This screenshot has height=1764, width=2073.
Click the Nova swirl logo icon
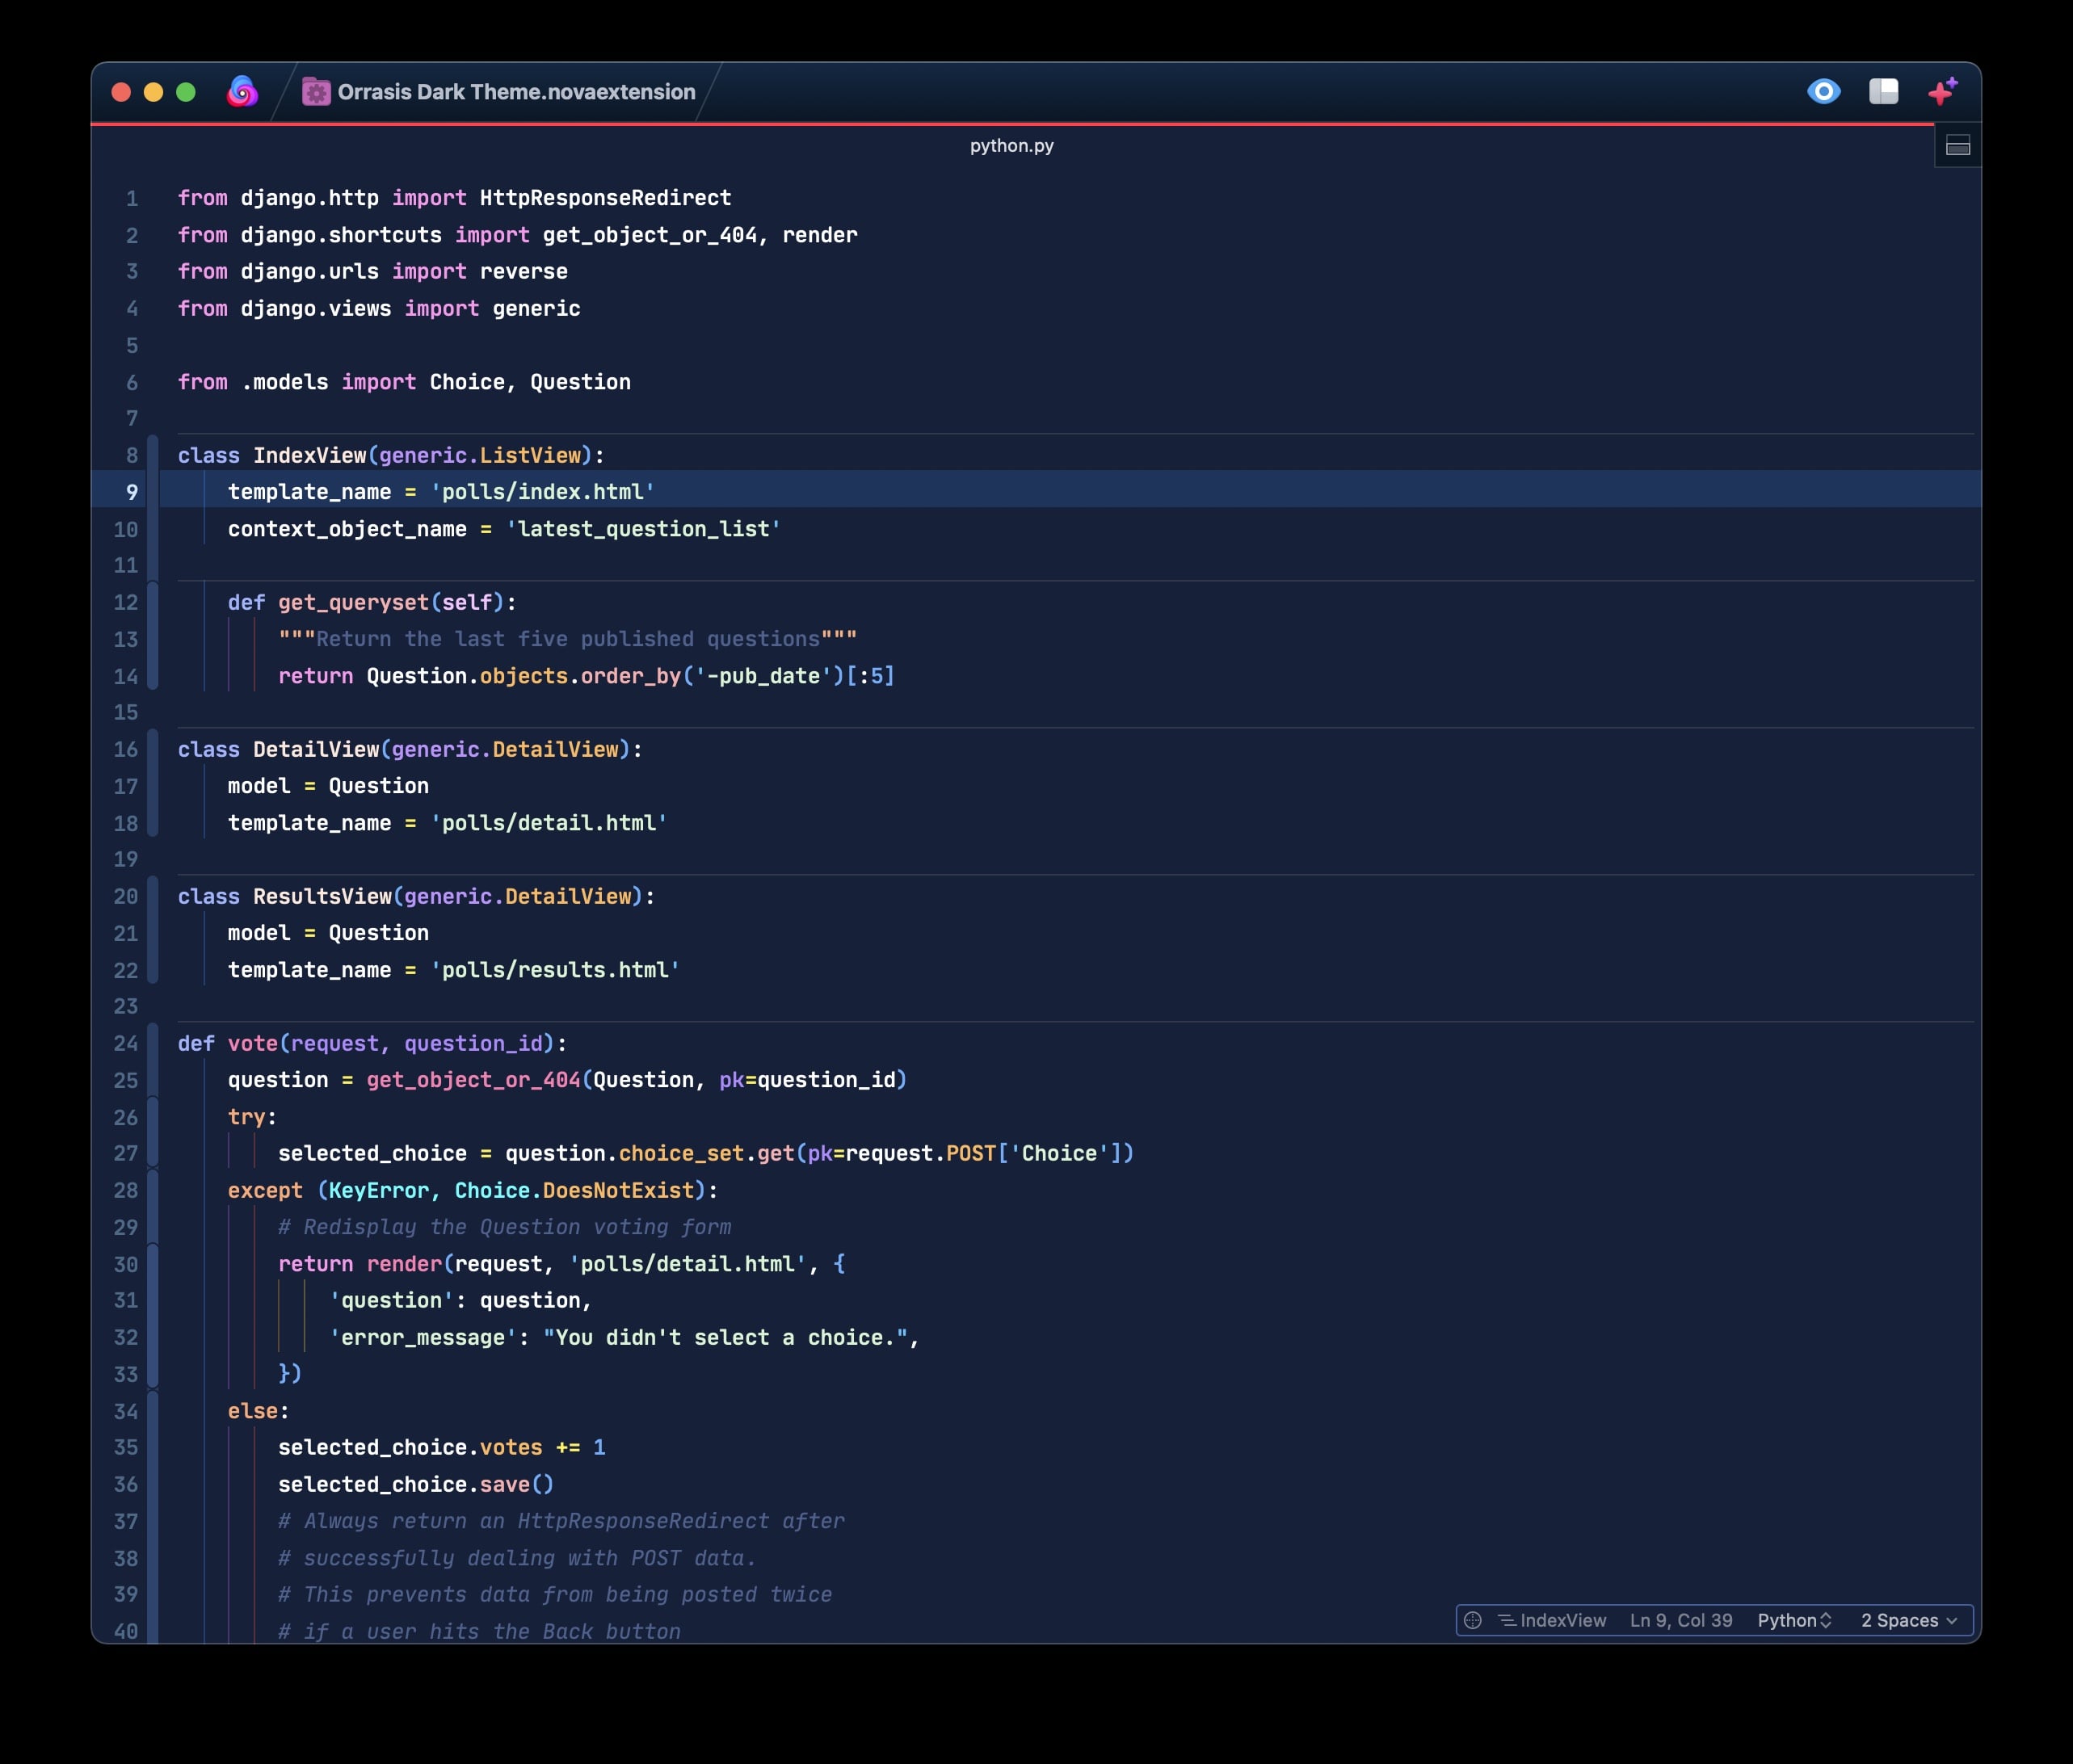point(242,92)
